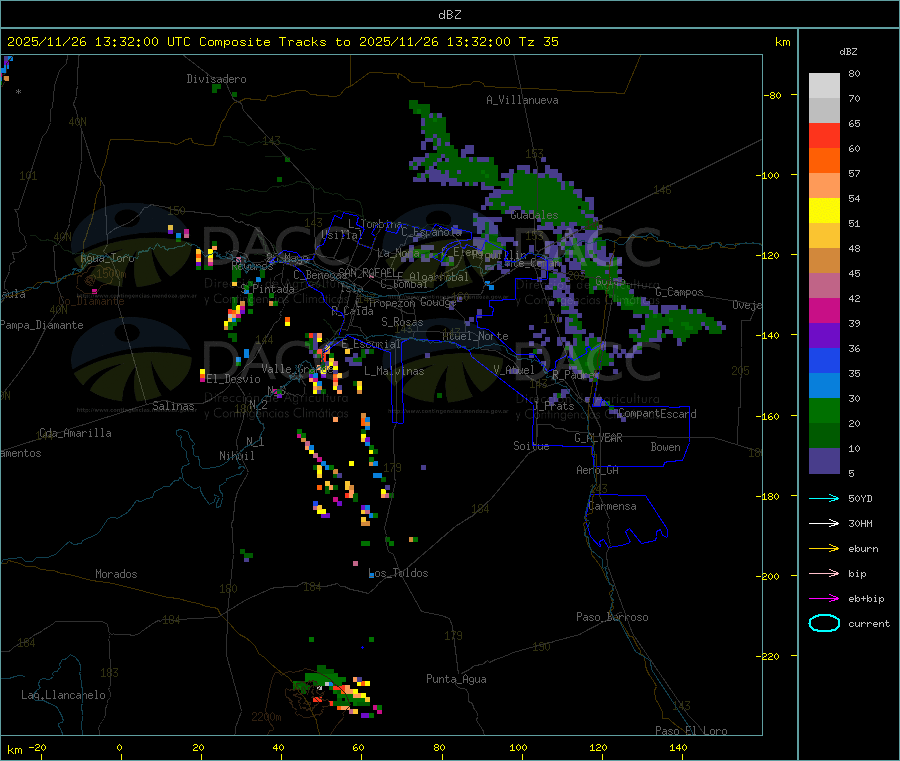This screenshot has width=900, height=761.
Task: Select the purple 10 dBZ legend swatch
Action: [824, 460]
